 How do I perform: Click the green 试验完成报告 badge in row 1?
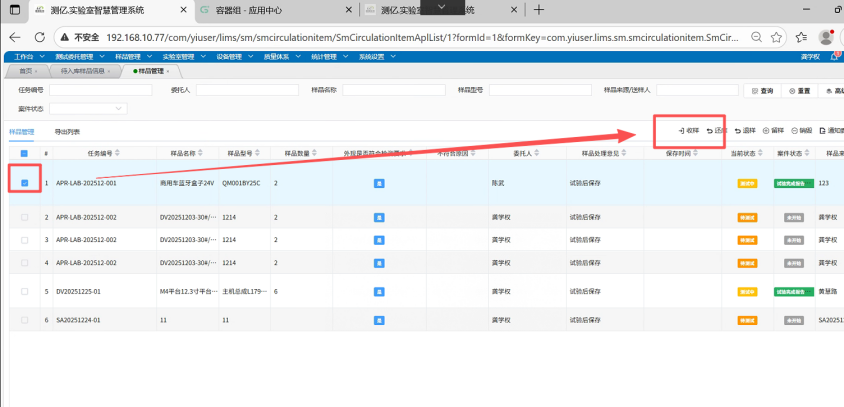794,183
